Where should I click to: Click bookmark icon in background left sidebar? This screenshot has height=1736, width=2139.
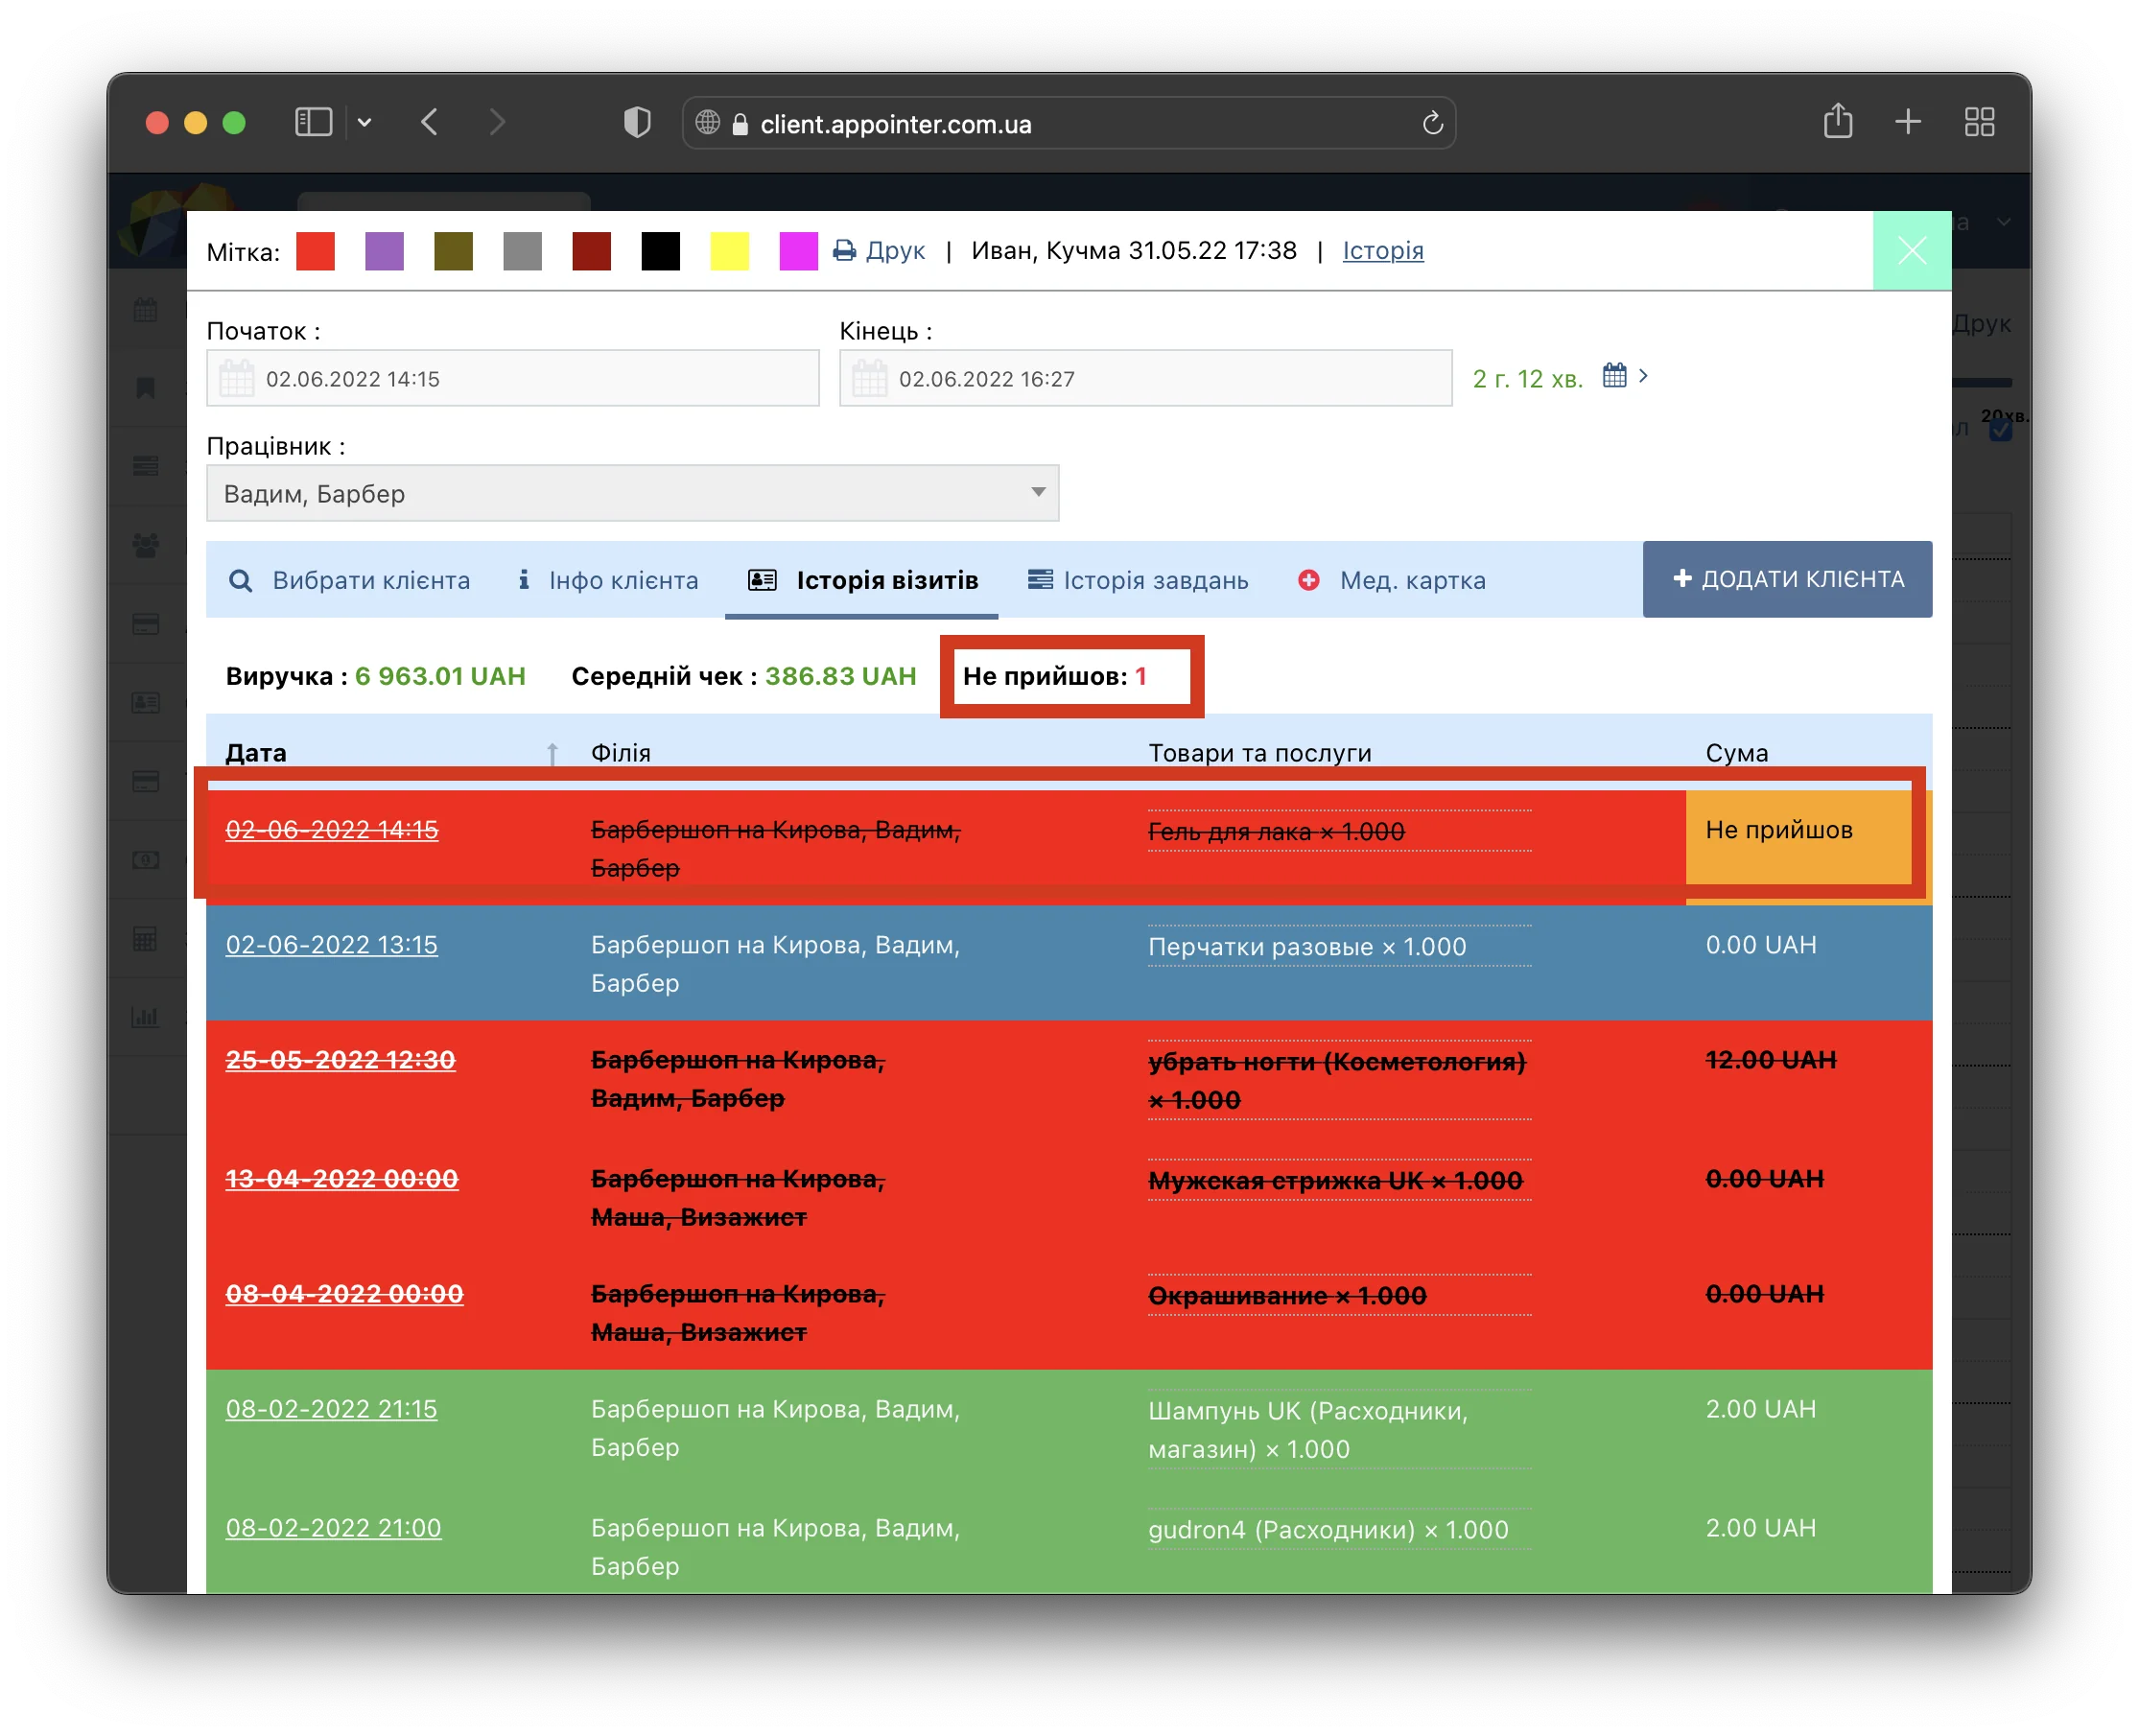pos(146,388)
